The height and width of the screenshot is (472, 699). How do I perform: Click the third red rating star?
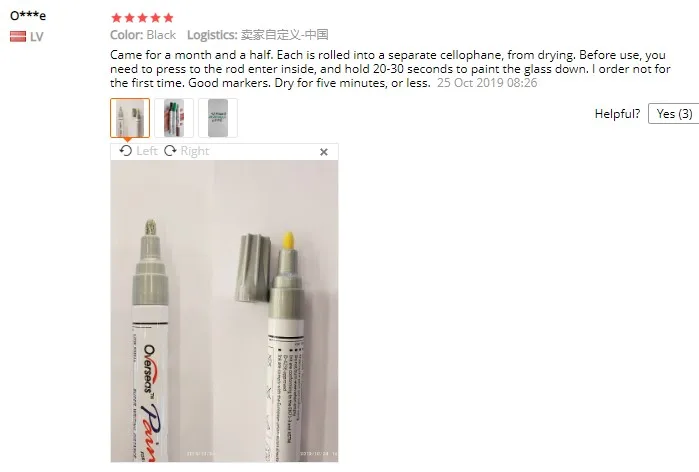(x=143, y=18)
